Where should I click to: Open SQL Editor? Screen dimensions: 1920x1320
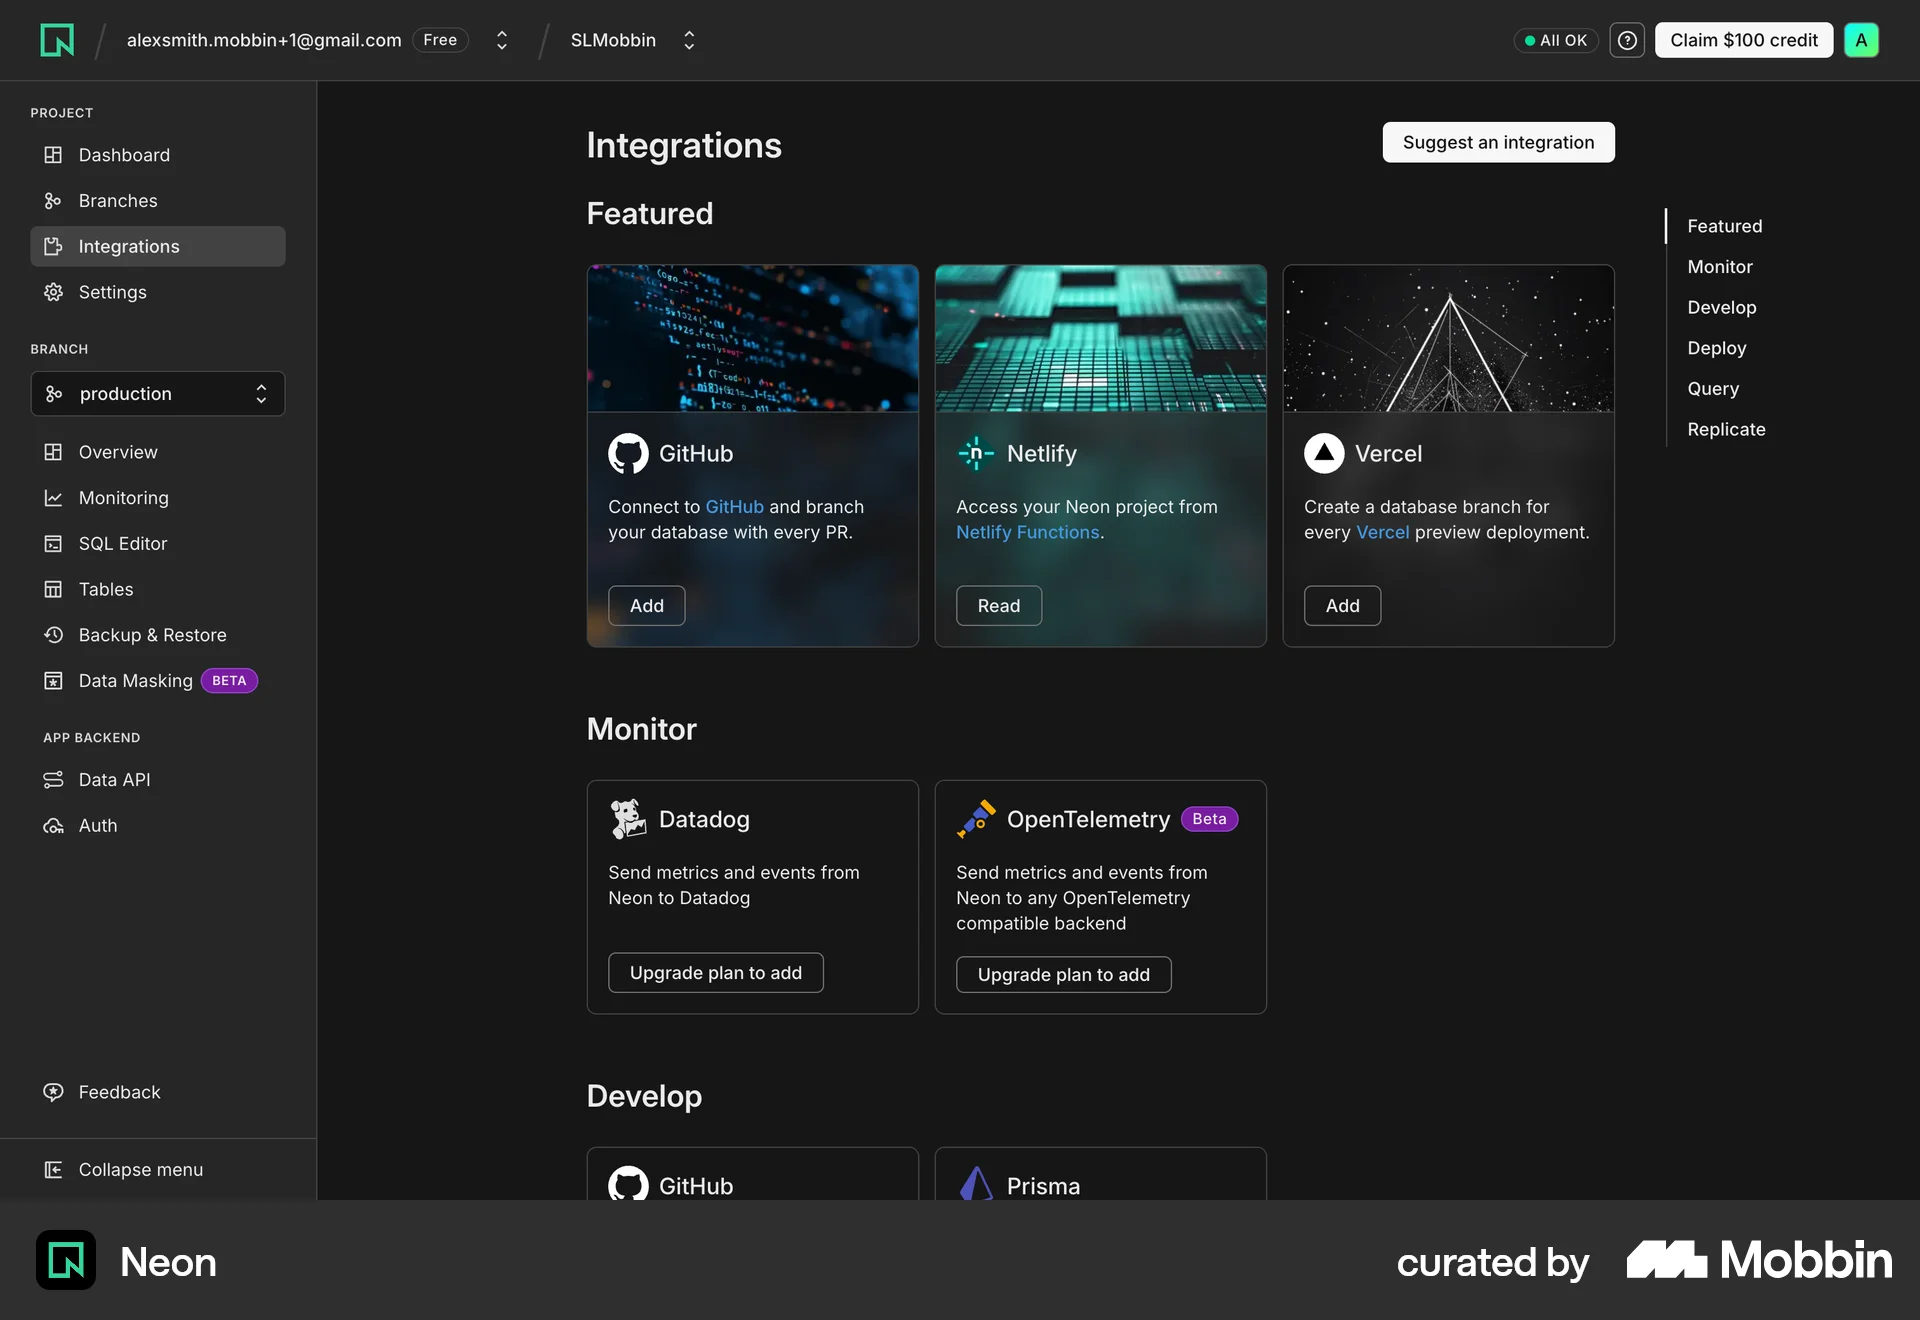(x=158, y=543)
